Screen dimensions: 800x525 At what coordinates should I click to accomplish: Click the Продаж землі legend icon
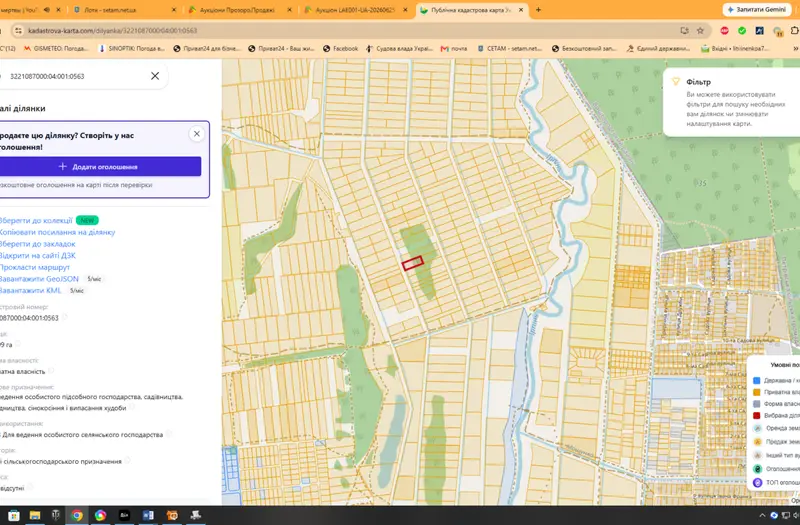pos(757,442)
